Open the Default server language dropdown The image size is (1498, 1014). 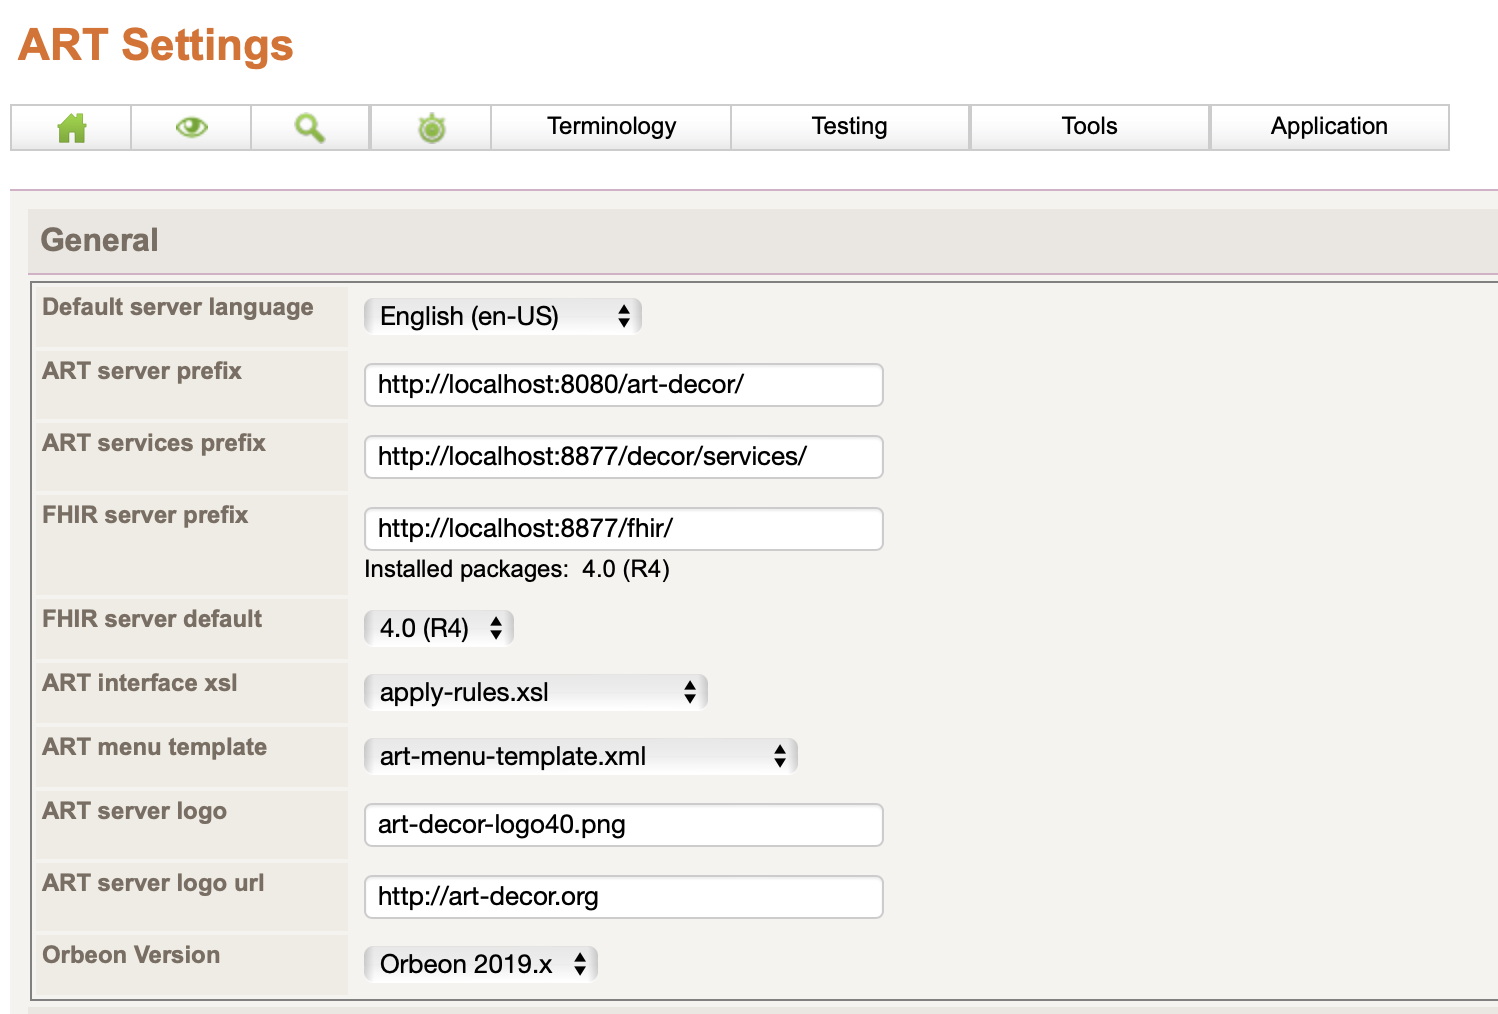pos(503,317)
